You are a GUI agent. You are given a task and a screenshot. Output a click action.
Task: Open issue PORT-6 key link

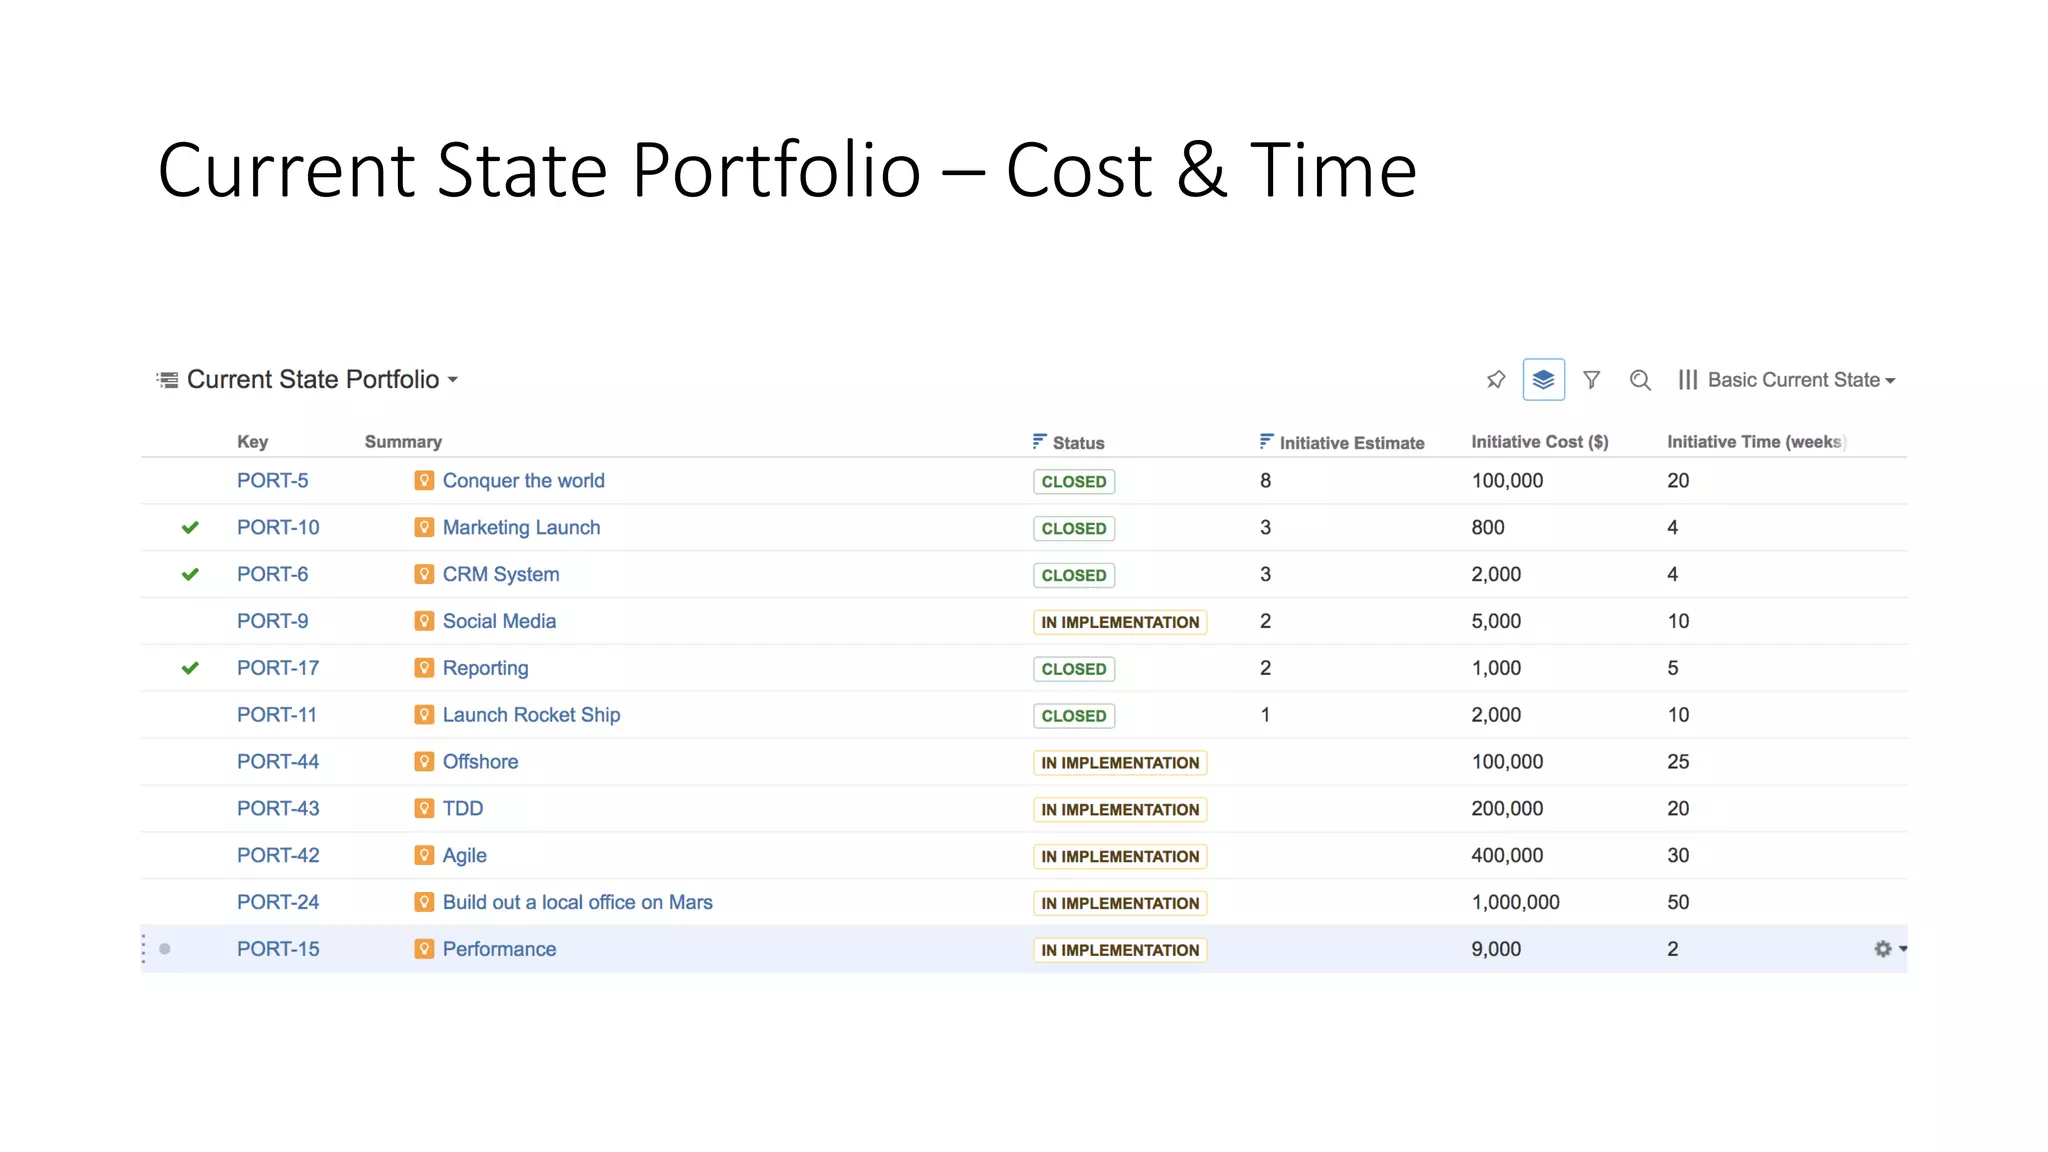point(272,575)
